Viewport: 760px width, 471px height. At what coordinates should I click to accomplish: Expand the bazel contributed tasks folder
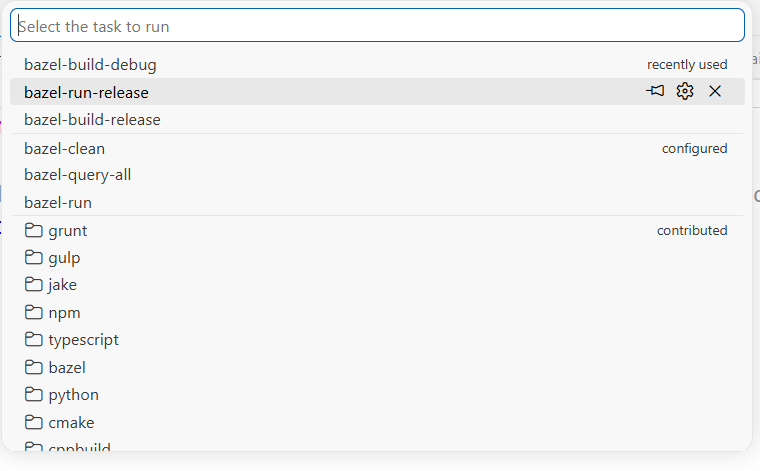tap(377, 367)
